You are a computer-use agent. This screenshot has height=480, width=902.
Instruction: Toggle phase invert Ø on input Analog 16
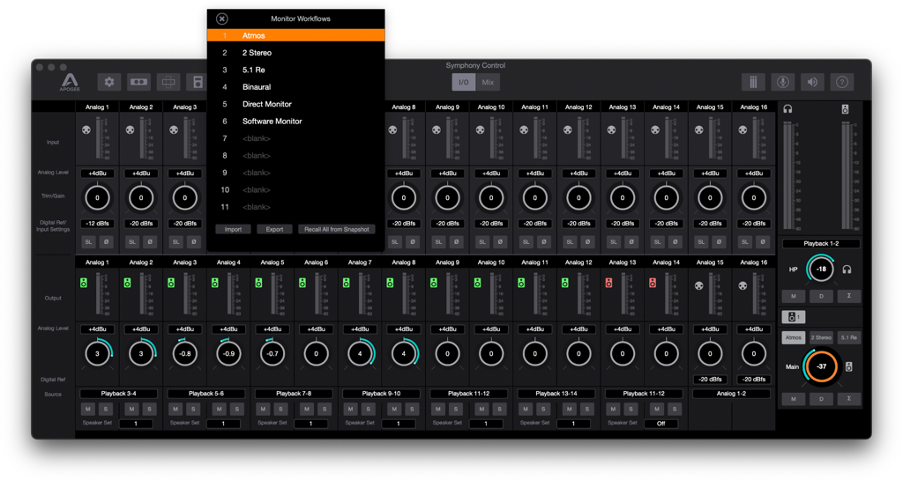coord(762,242)
